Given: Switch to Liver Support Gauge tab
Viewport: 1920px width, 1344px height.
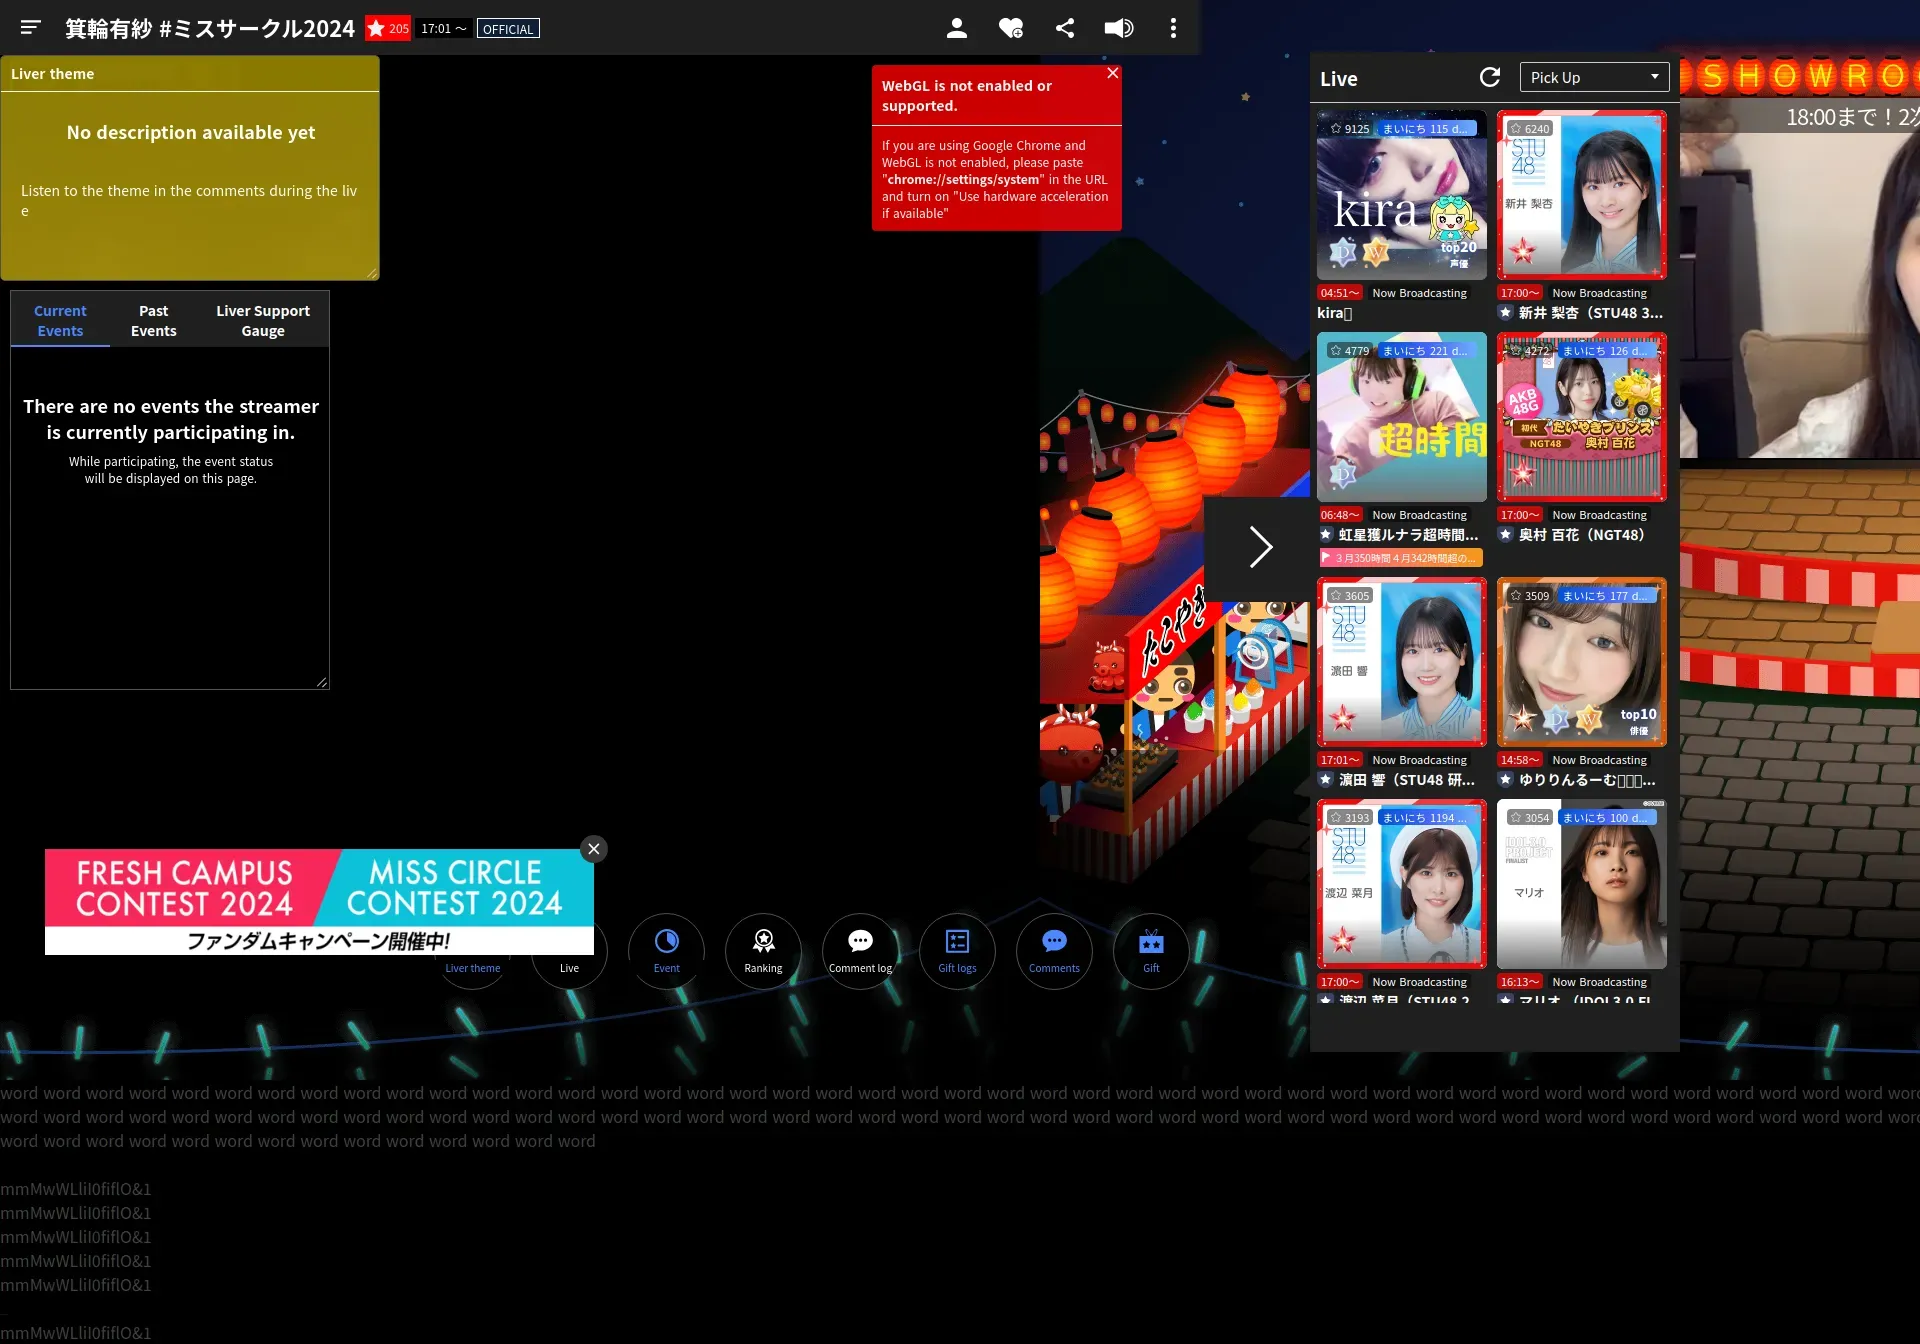Looking at the screenshot, I should 263,321.
